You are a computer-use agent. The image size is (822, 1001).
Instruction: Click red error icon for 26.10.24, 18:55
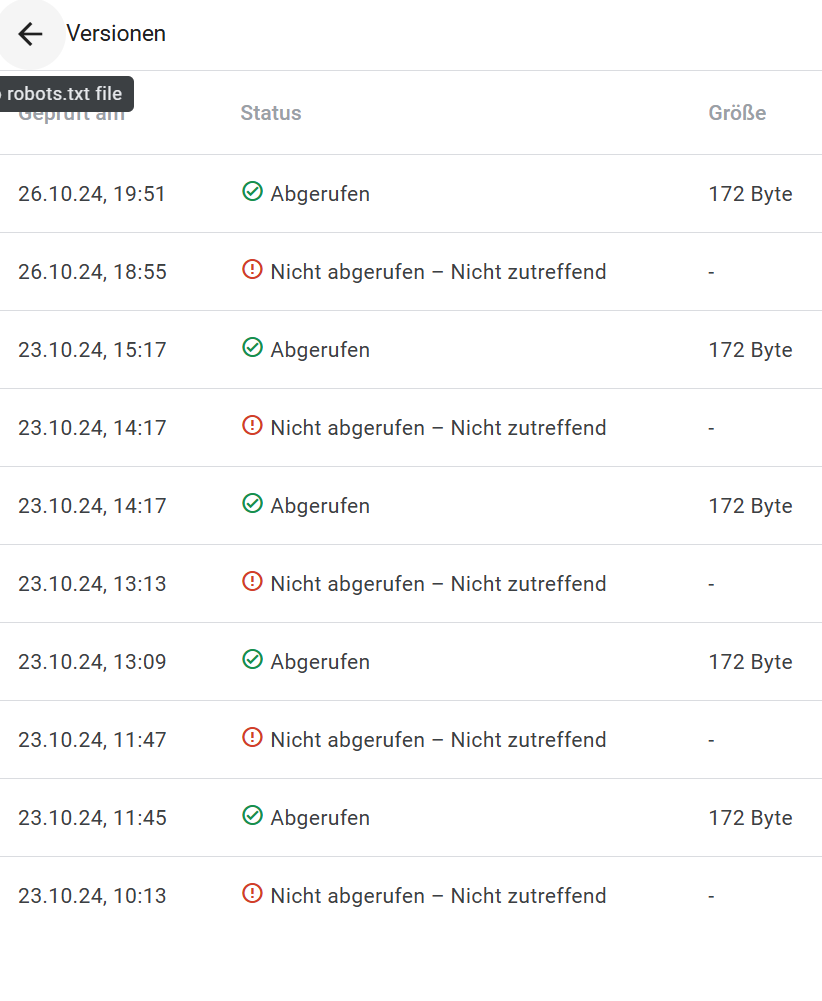click(253, 269)
